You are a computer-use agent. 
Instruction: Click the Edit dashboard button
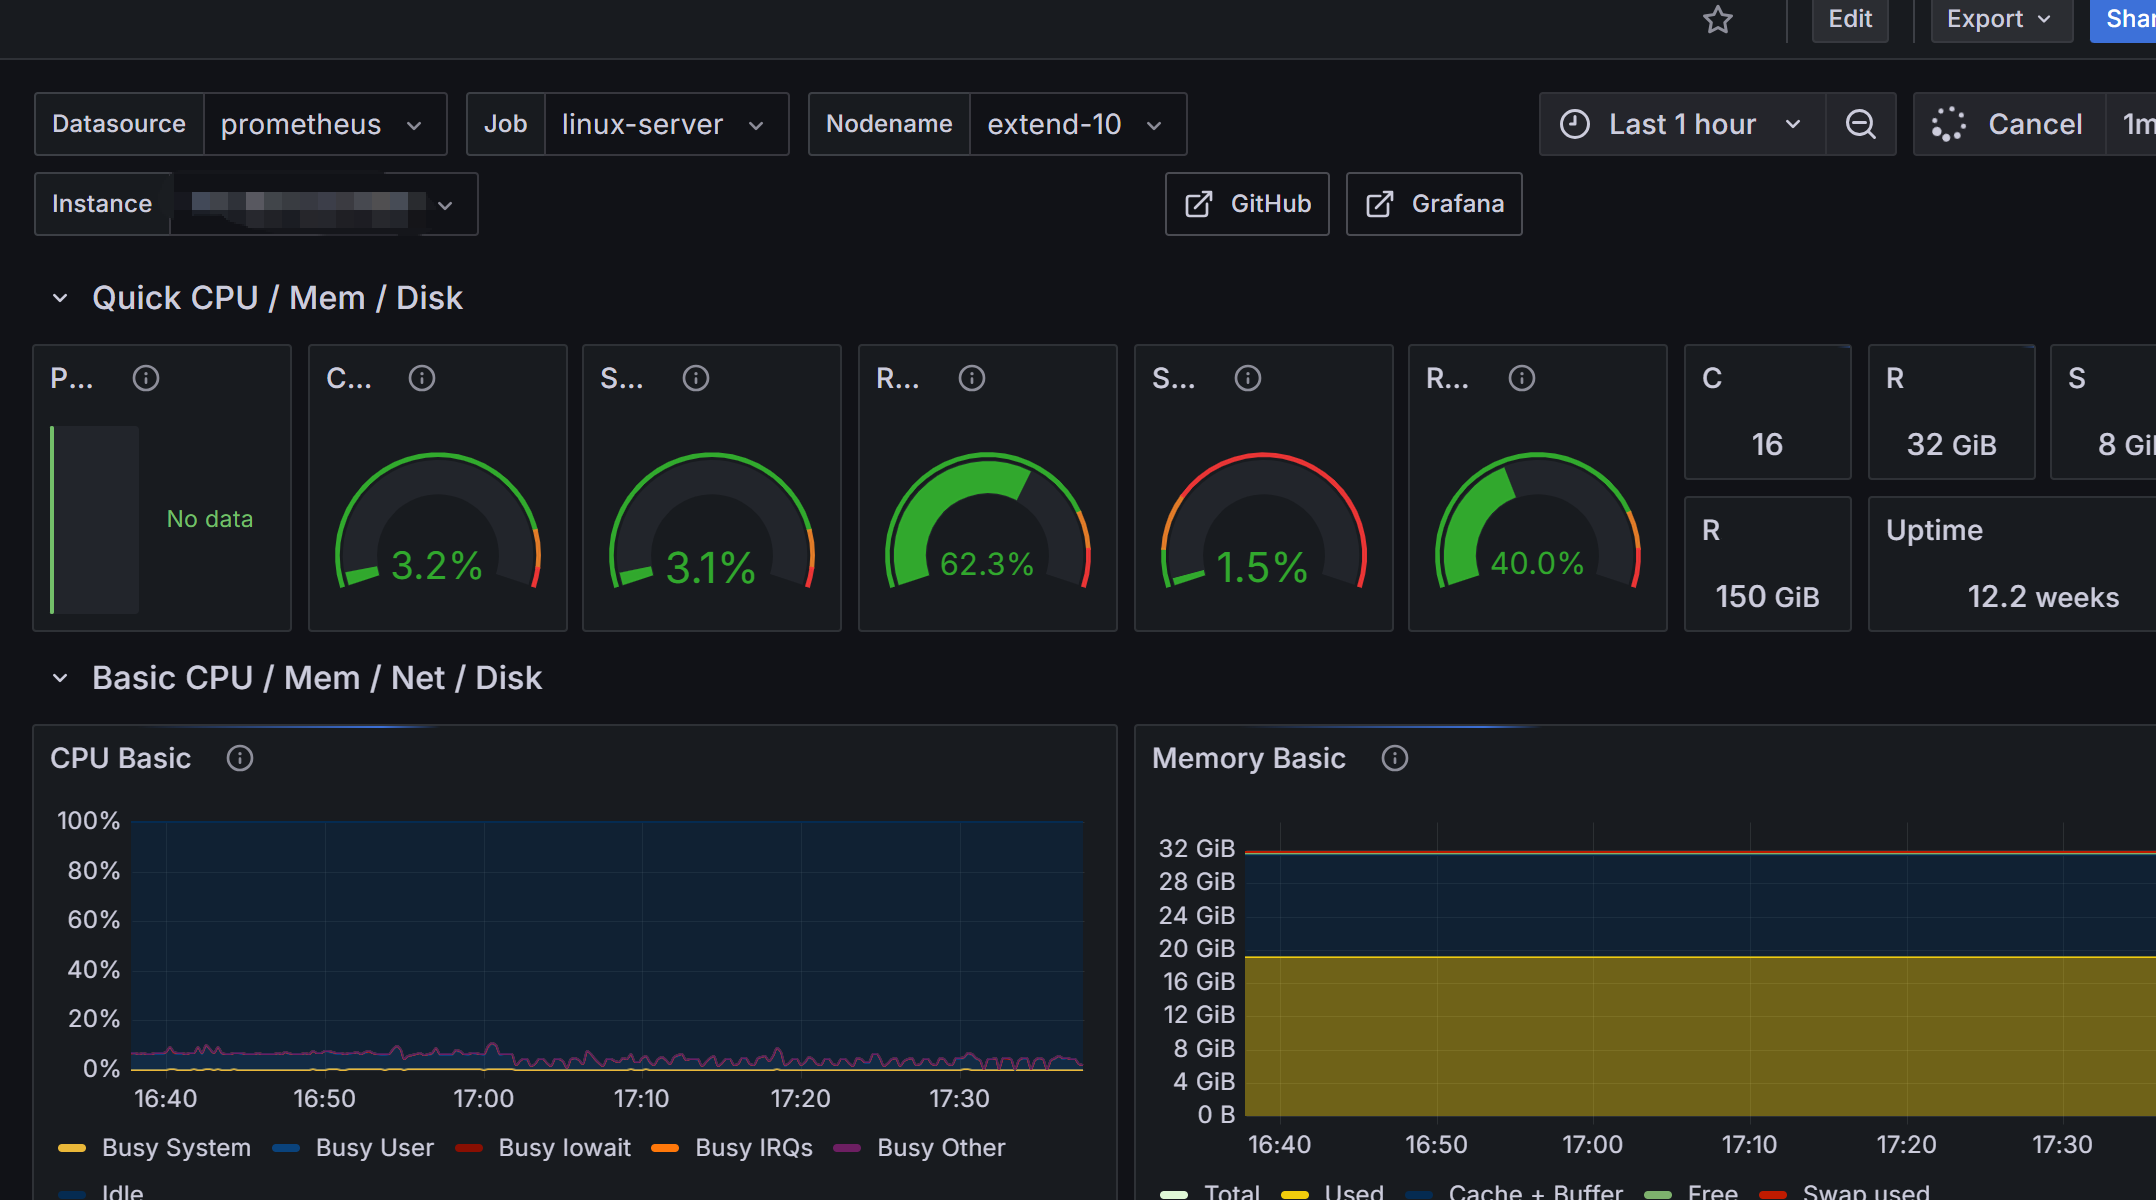[1849, 19]
